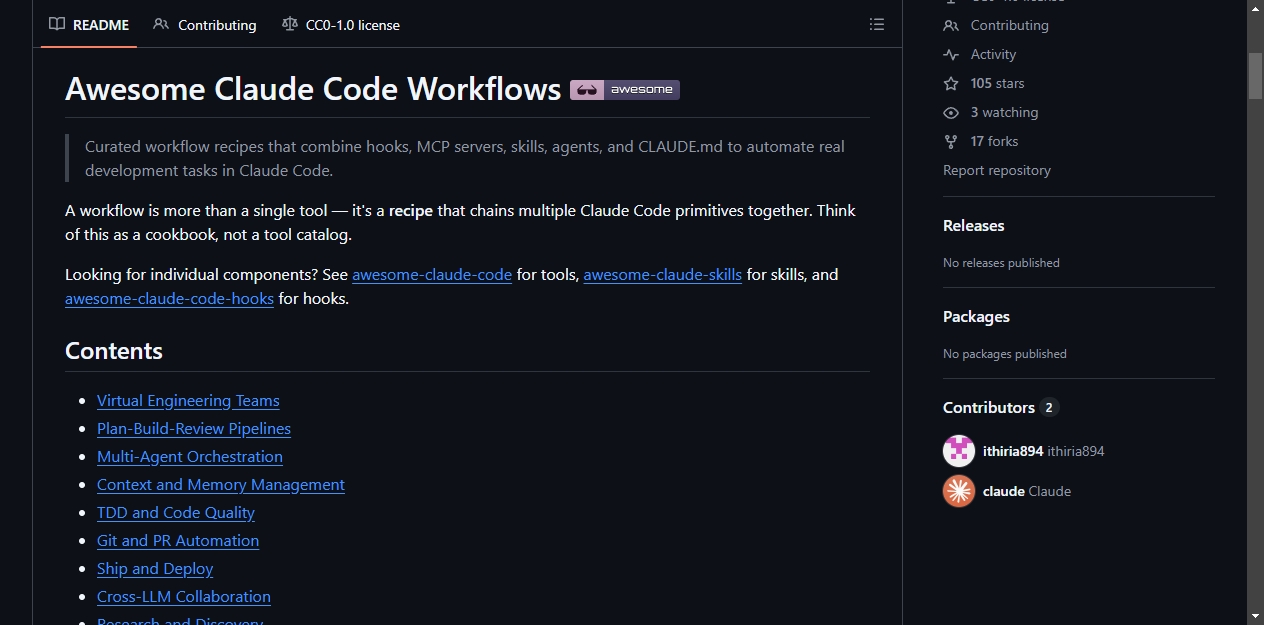Open the Activity link

993,54
